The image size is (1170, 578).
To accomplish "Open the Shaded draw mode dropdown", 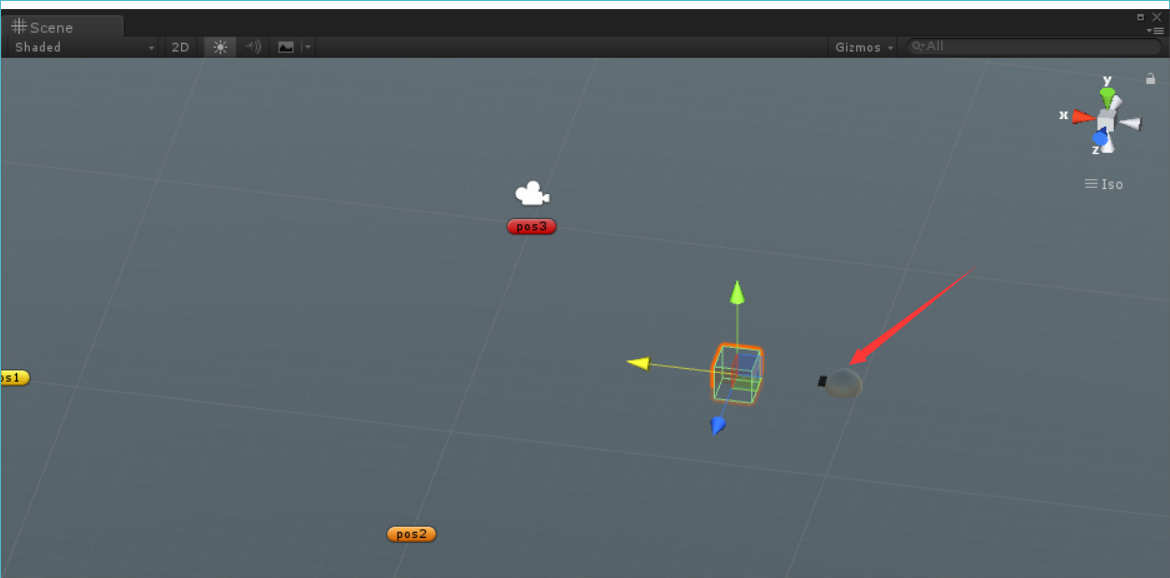I will click(x=84, y=47).
